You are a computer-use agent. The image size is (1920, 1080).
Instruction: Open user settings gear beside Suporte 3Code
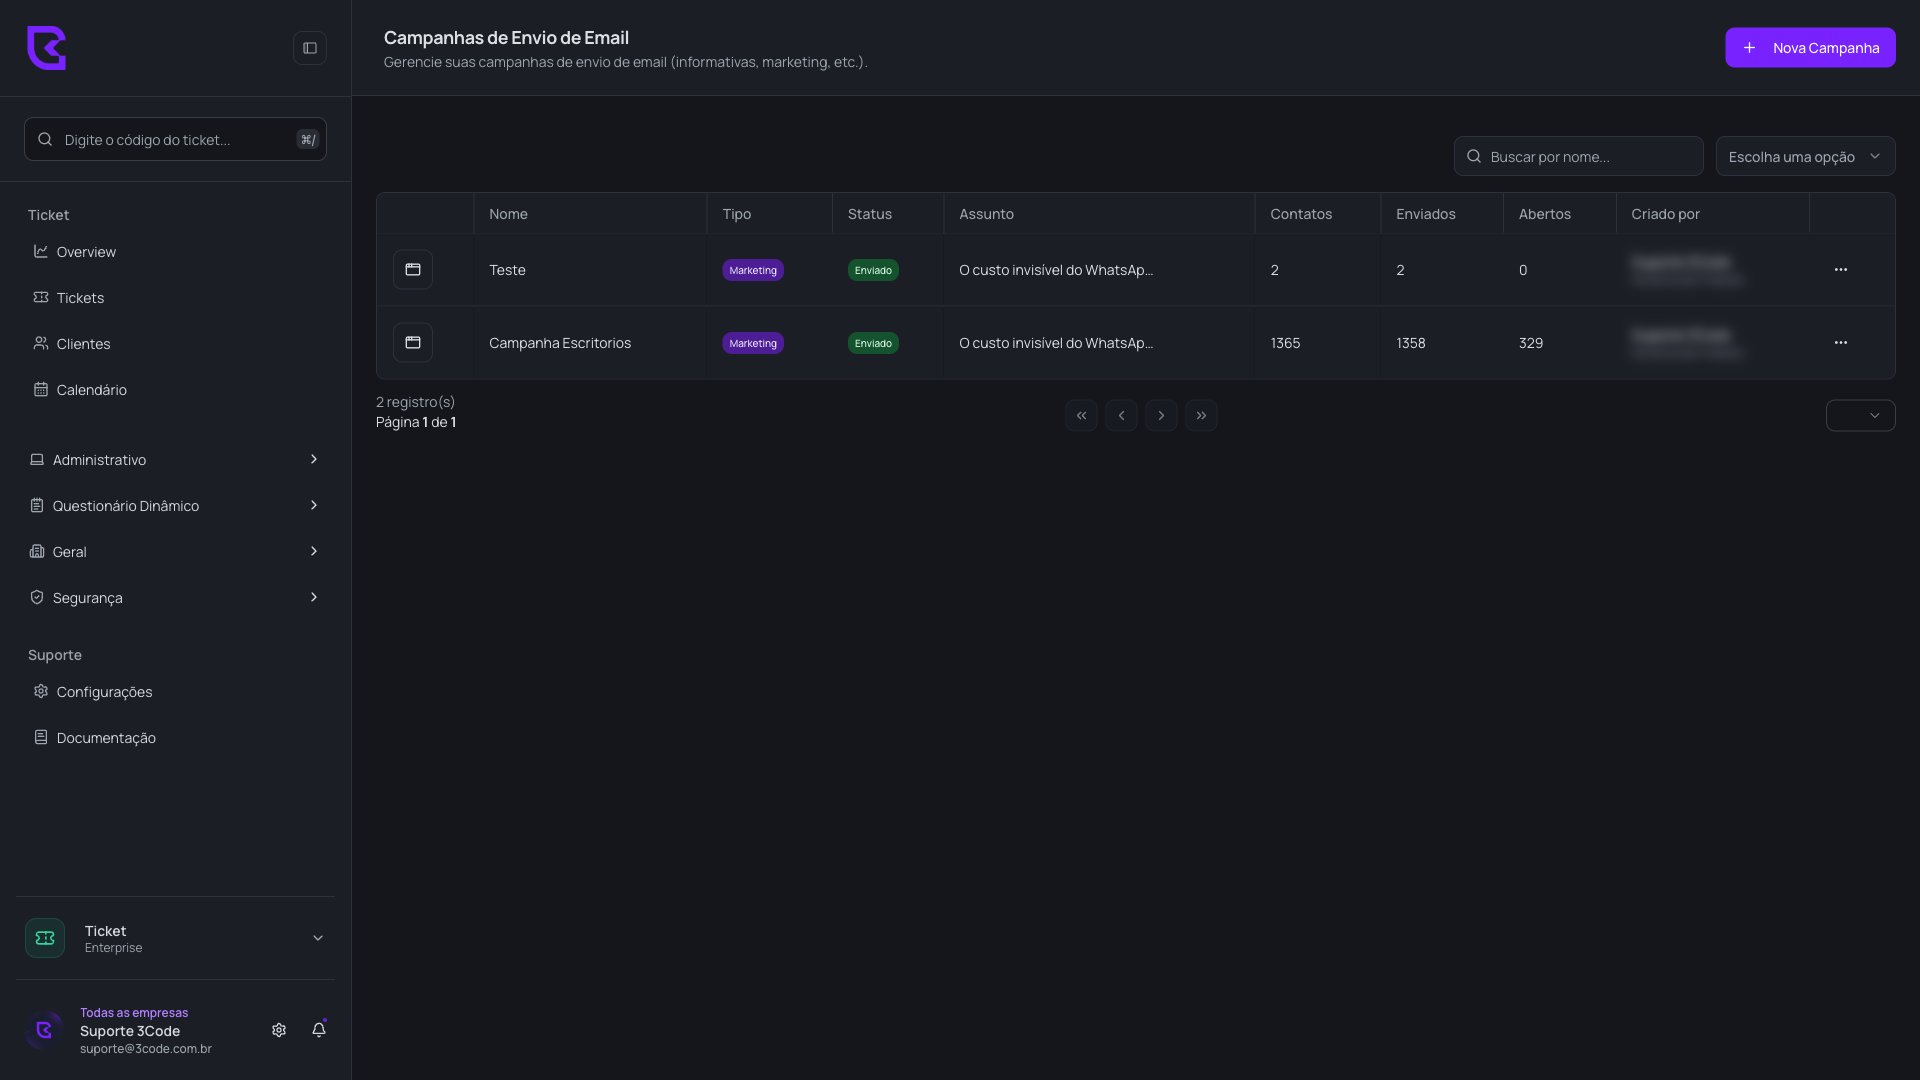[x=279, y=1030]
